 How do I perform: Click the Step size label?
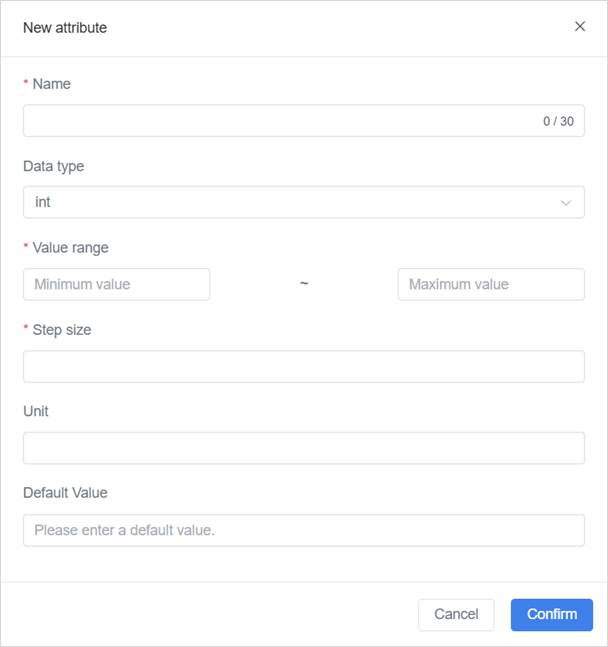[61, 330]
